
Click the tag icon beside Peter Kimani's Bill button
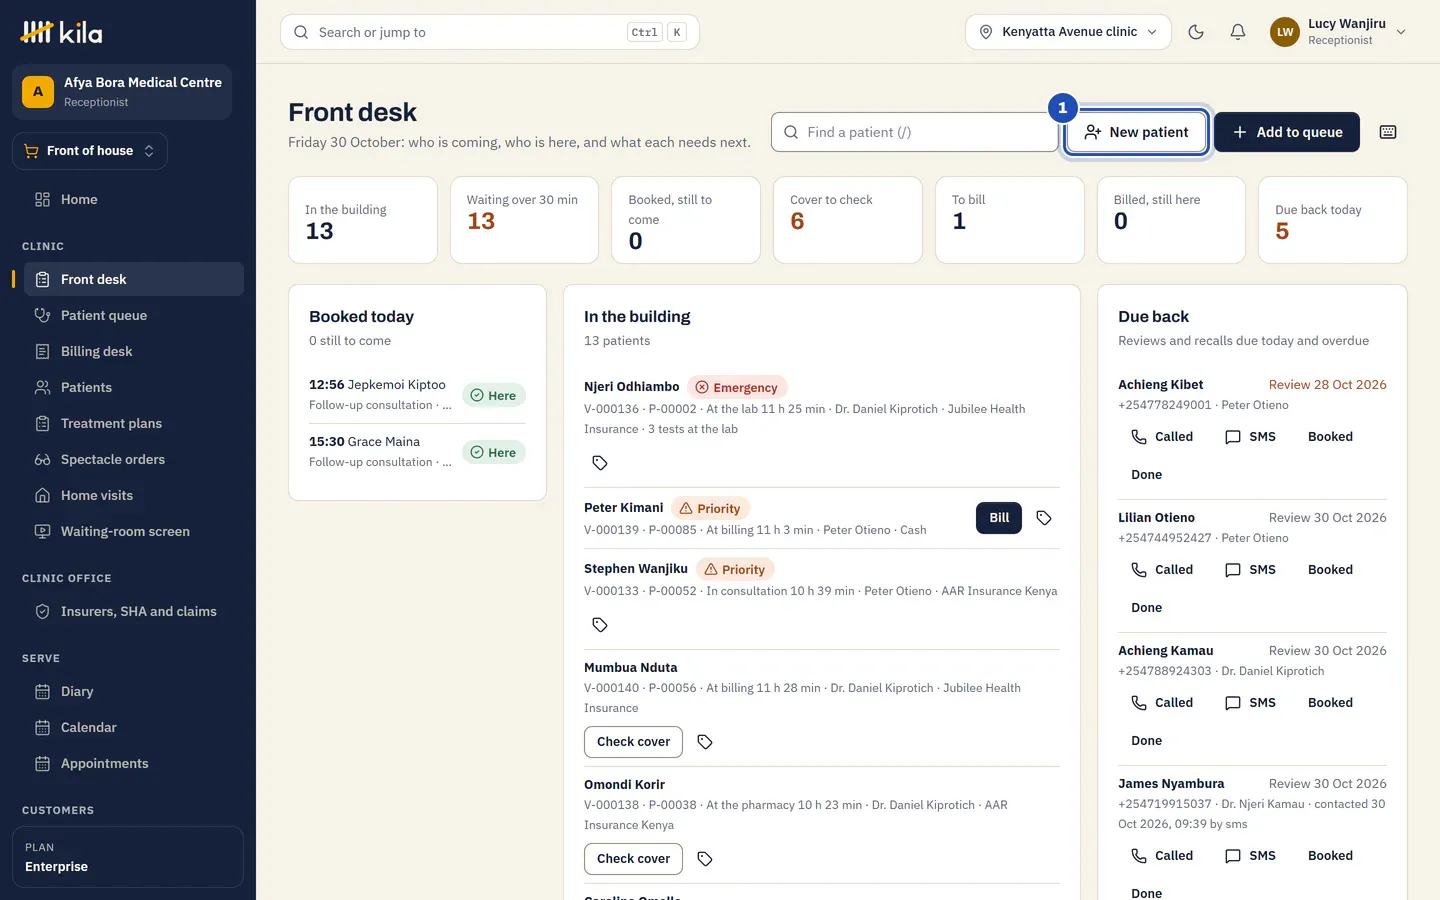coord(1044,518)
